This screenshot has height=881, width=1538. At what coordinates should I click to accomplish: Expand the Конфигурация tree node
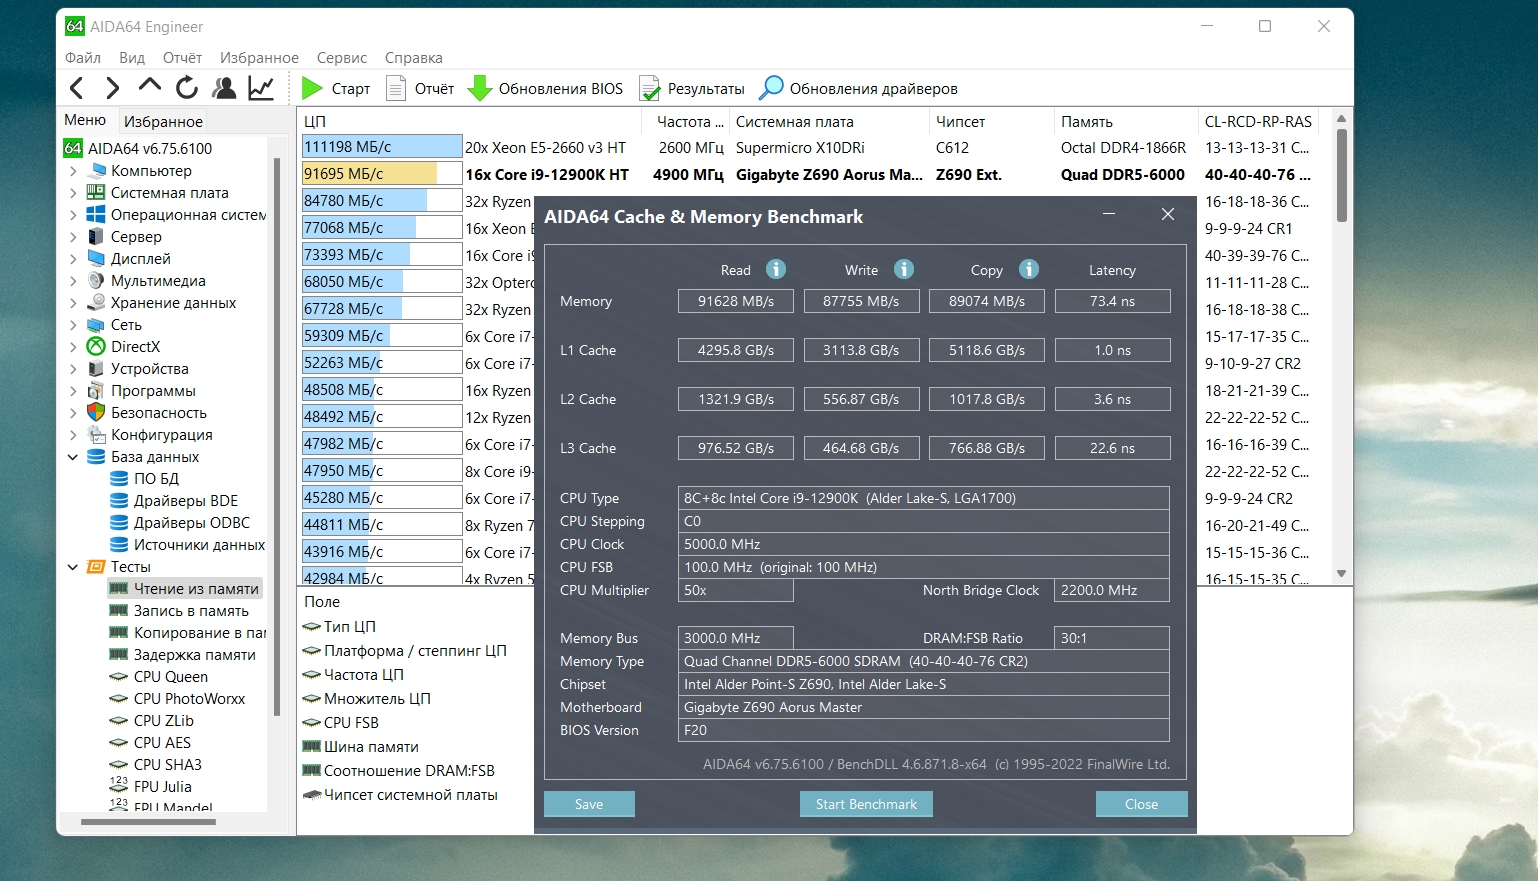click(x=73, y=435)
